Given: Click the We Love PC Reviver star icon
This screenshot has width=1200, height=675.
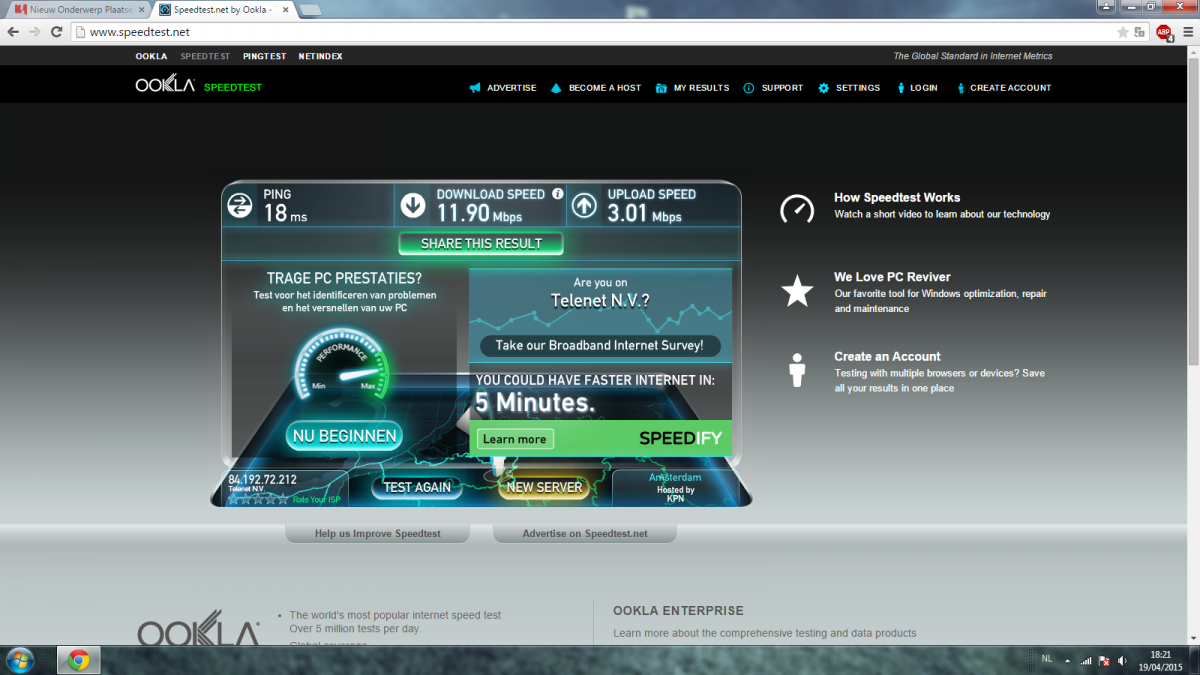Looking at the screenshot, I should 797,291.
